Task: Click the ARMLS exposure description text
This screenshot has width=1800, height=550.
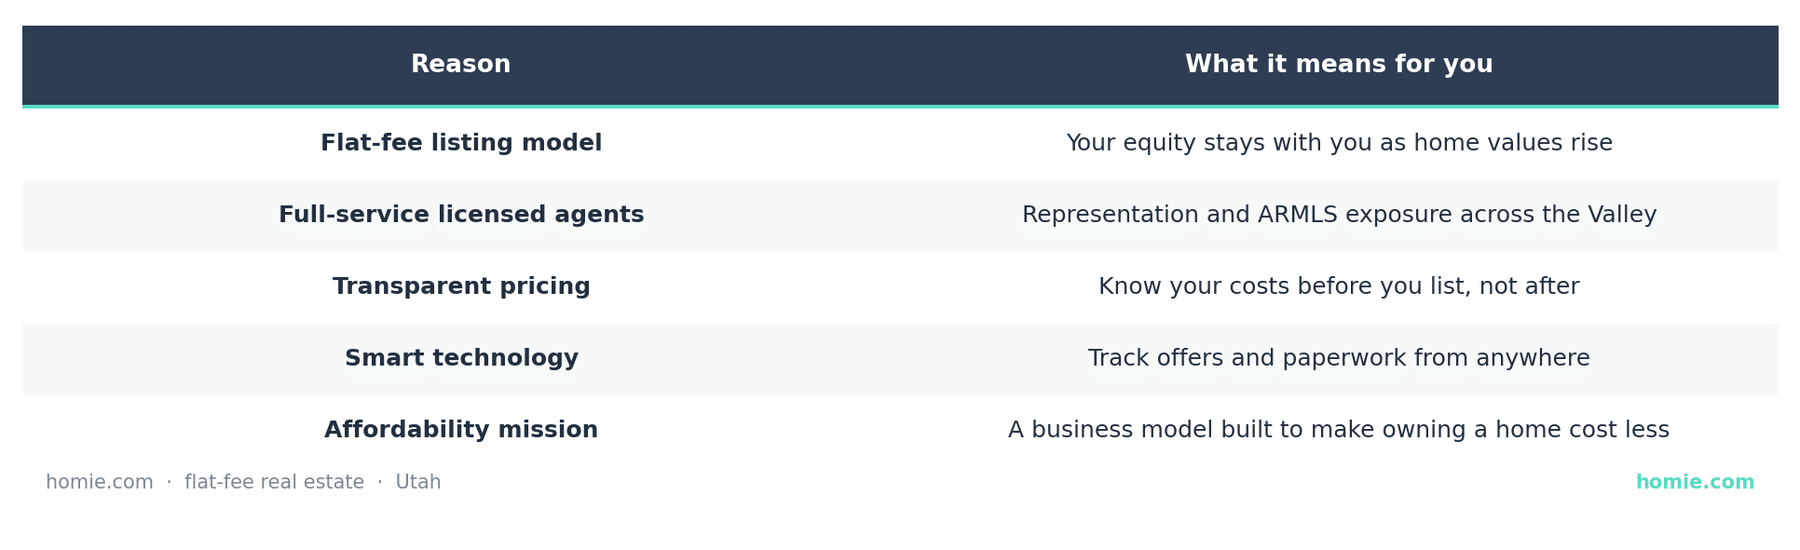Action: pyautogui.click(x=1339, y=215)
